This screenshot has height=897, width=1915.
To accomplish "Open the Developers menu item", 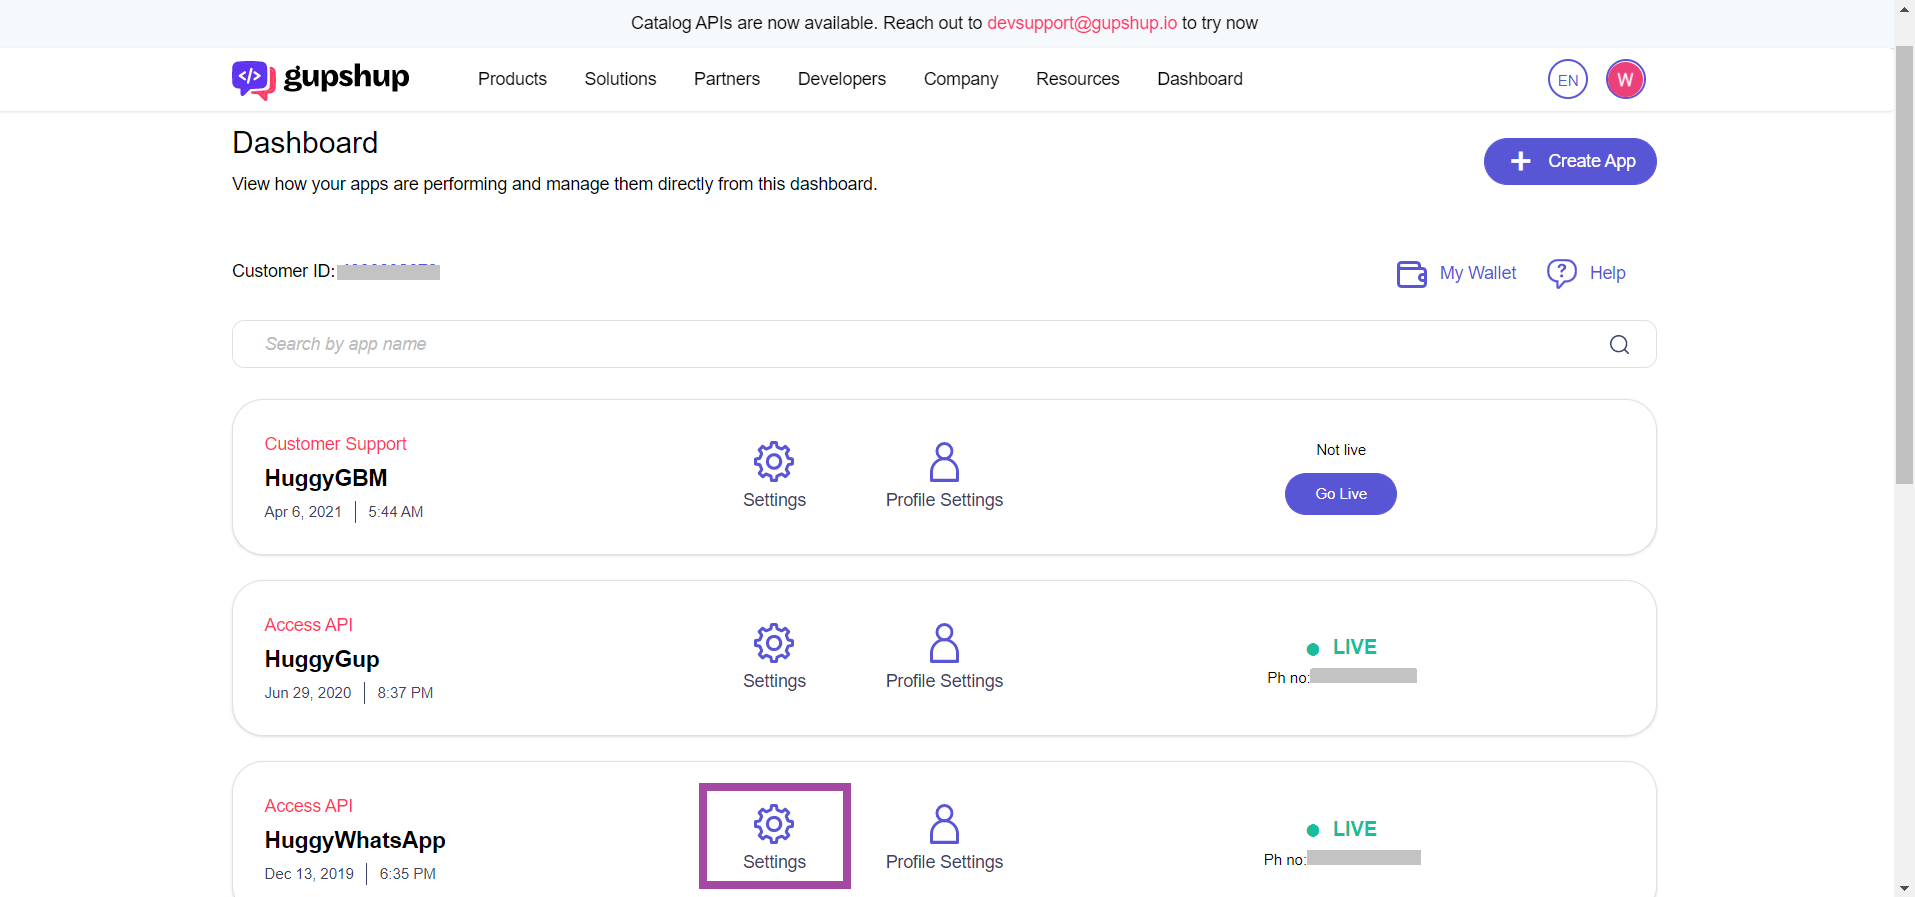I will (x=841, y=79).
